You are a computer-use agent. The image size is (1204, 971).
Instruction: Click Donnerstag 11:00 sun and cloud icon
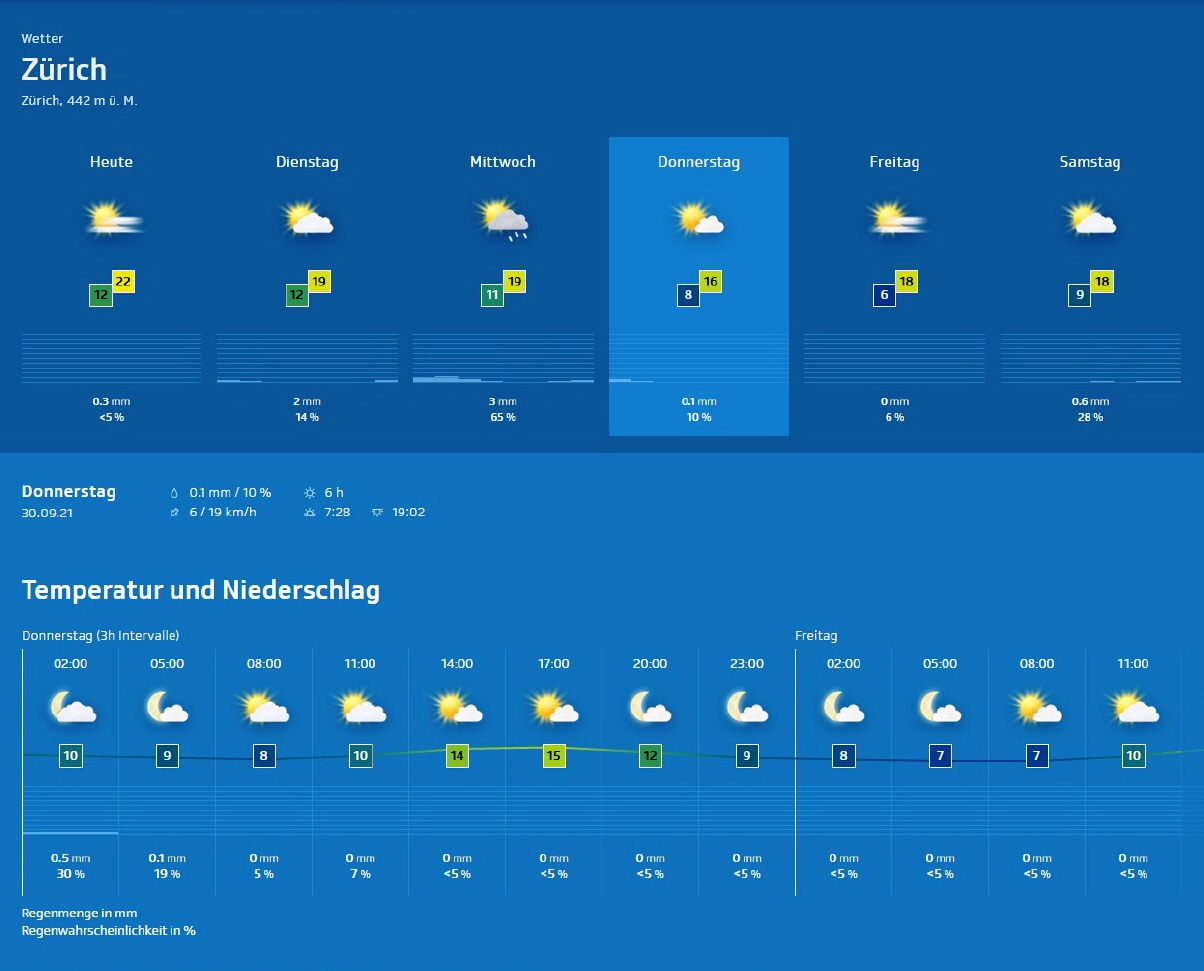361,707
